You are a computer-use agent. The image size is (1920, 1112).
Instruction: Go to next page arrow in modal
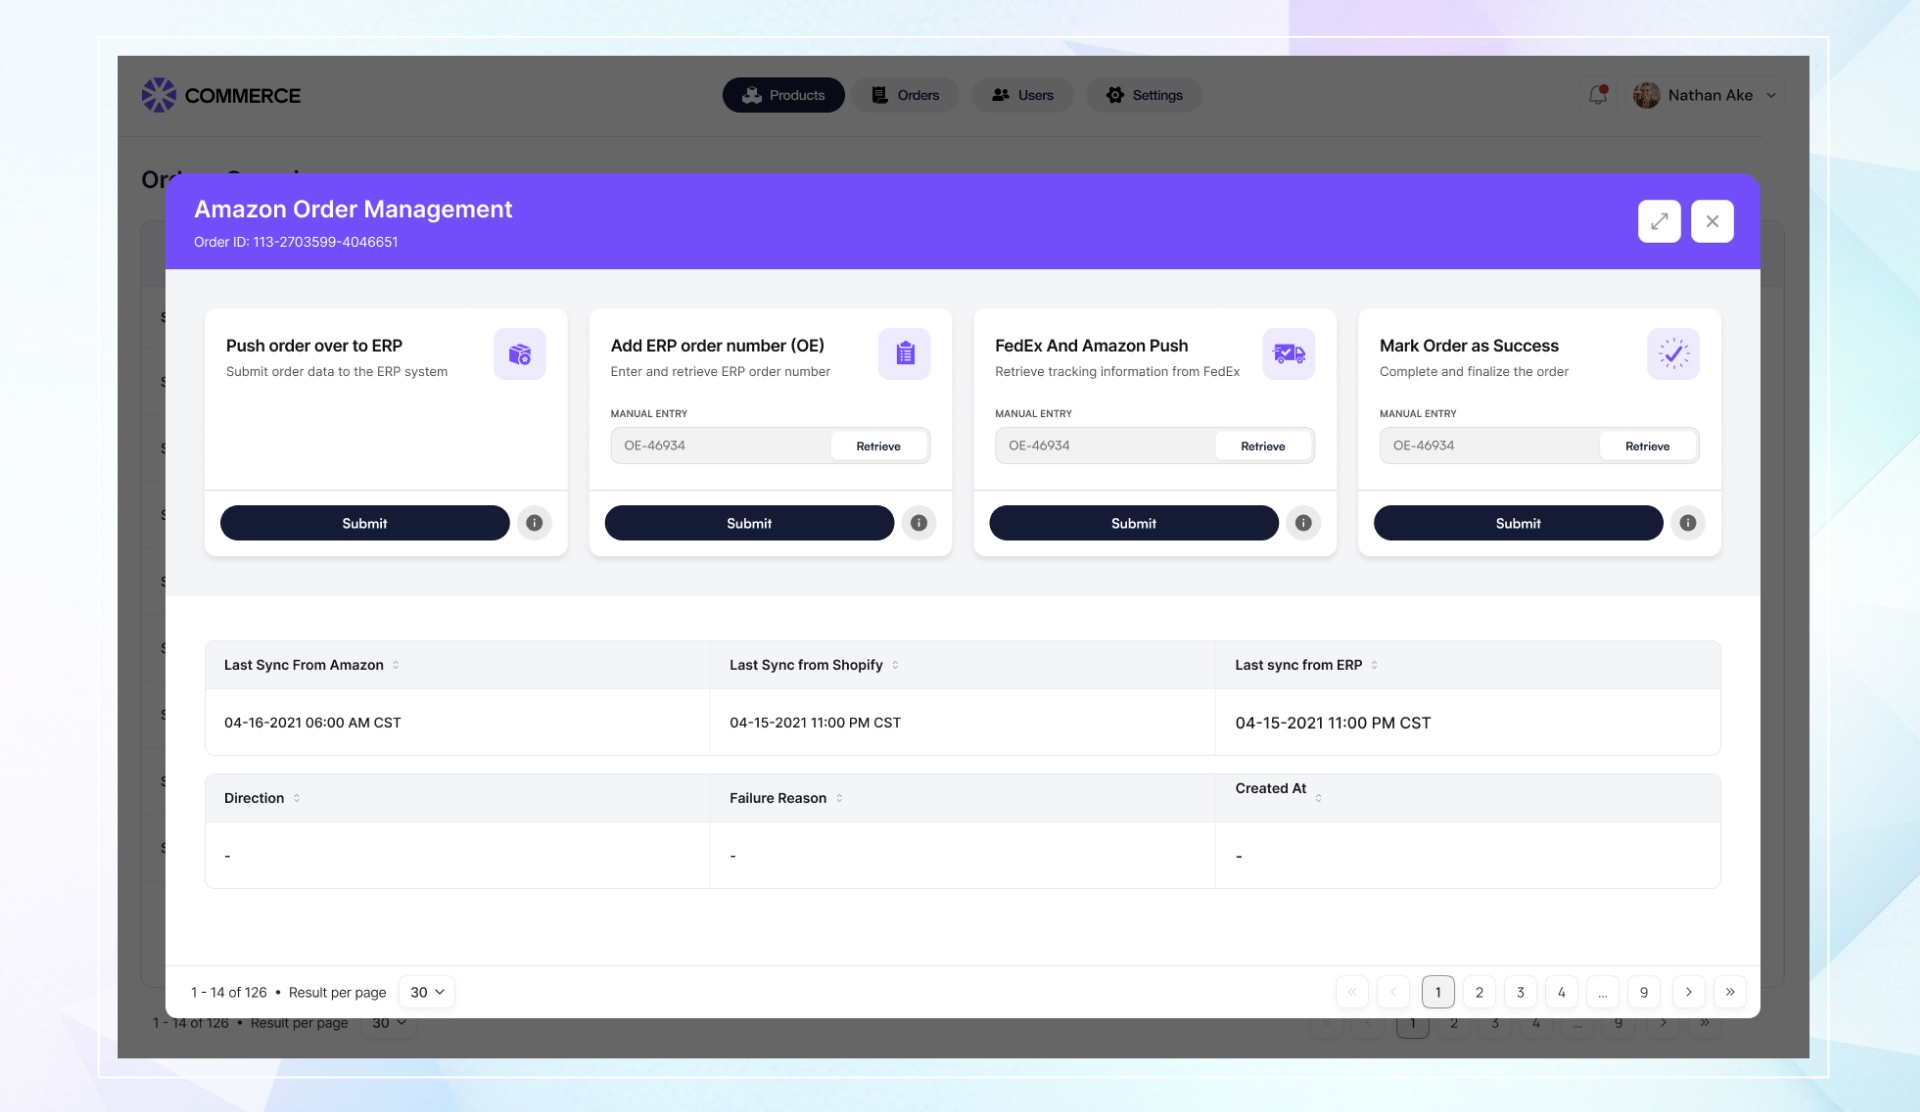click(x=1688, y=992)
